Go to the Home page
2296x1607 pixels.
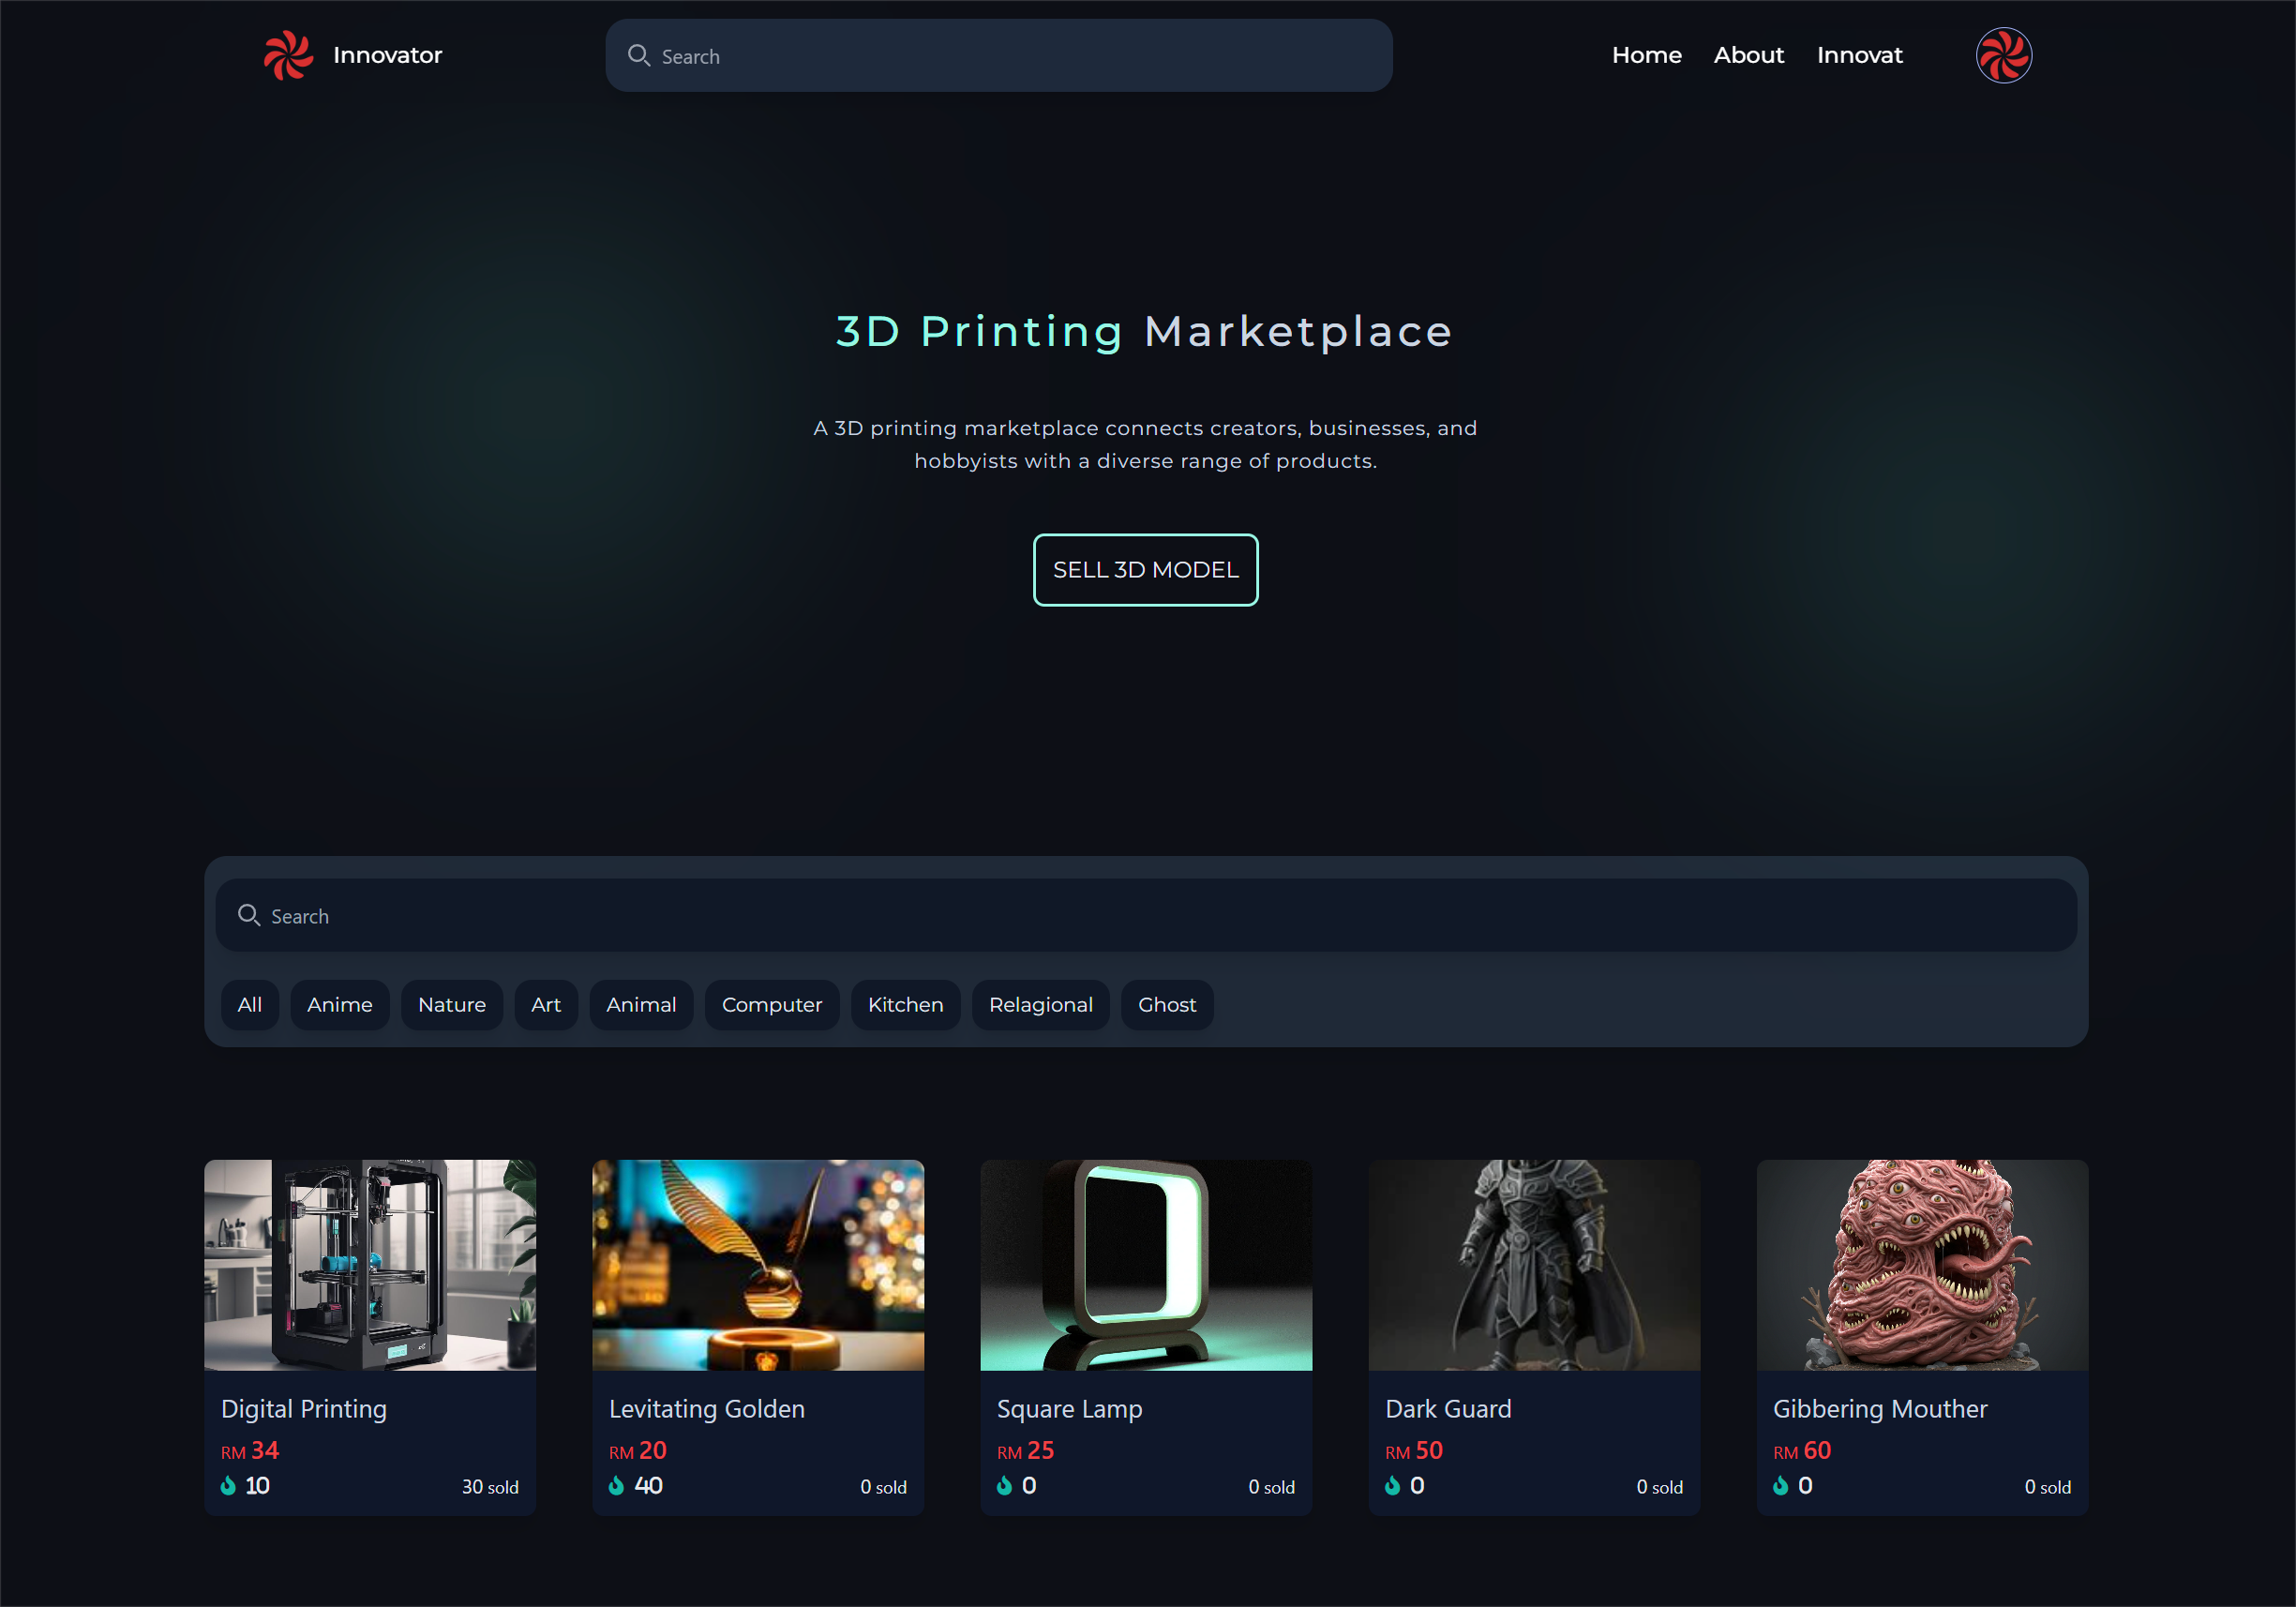pyautogui.click(x=1646, y=55)
